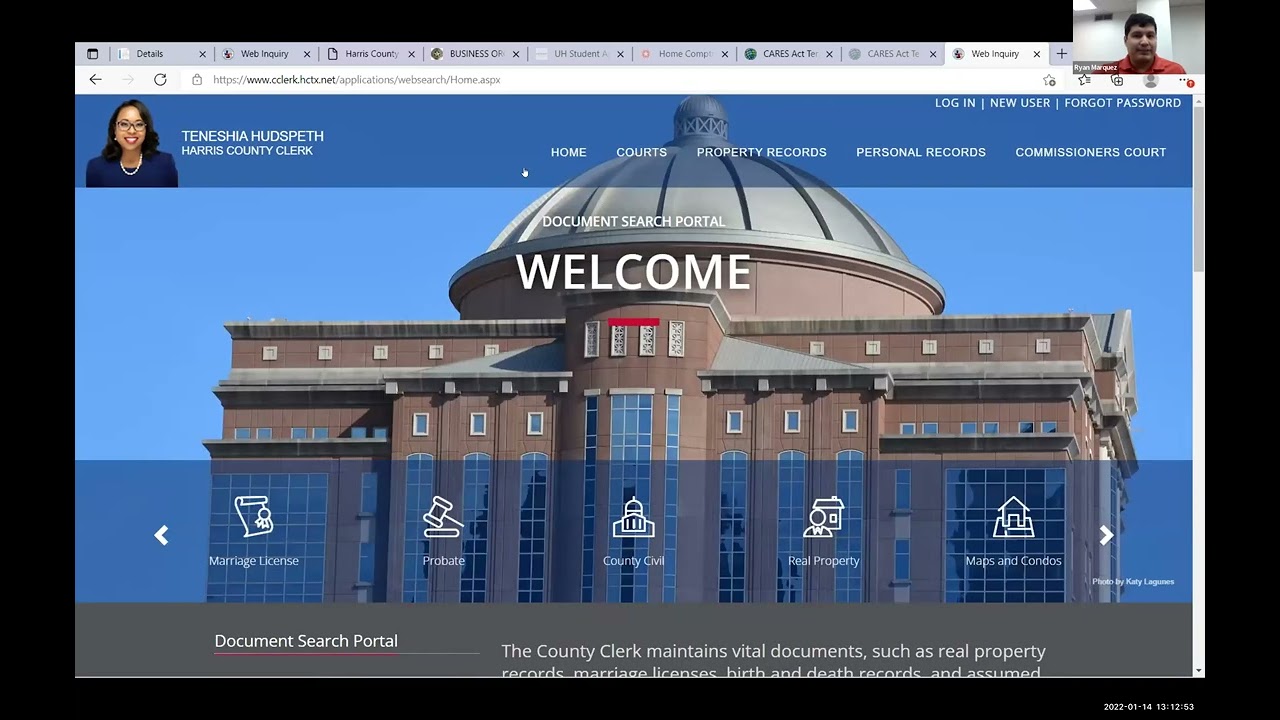This screenshot has width=1280, height=720.
Task: Open a new browser tab
Action: [x=1062, y=54]
